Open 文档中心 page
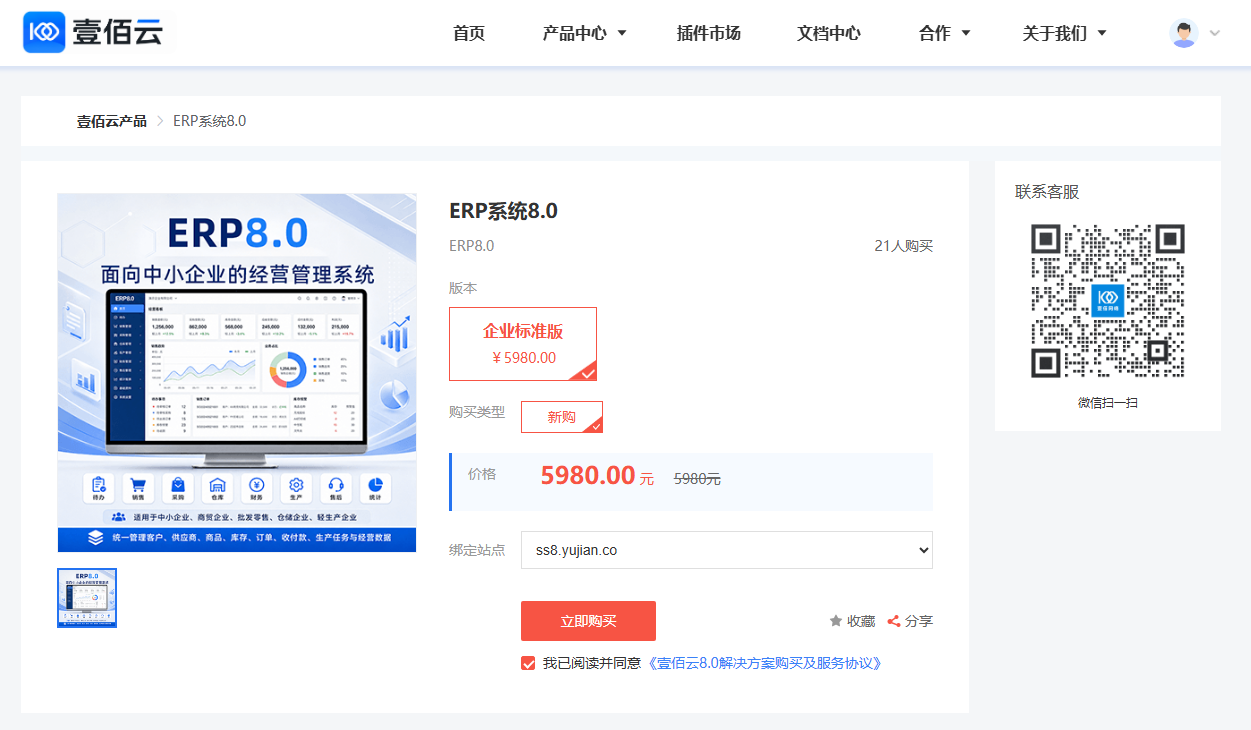This screenshot has height=730, width=1251. (x=829, y=33)
